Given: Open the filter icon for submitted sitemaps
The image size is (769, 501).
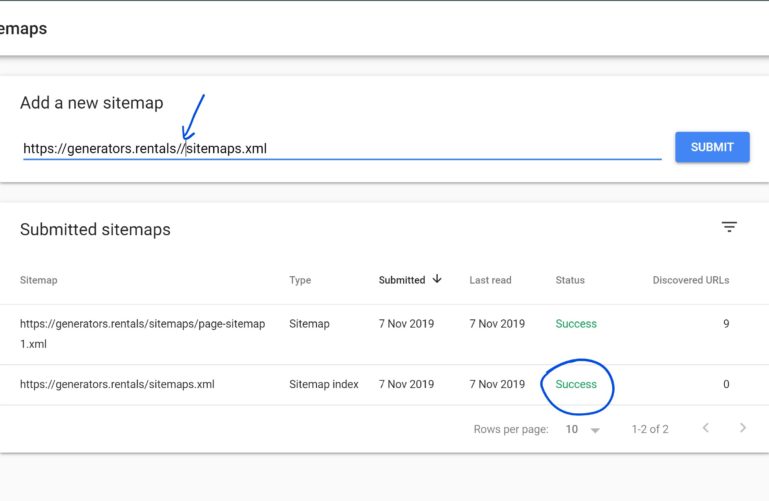Looking at the screenshot, I should click(729, 228).
